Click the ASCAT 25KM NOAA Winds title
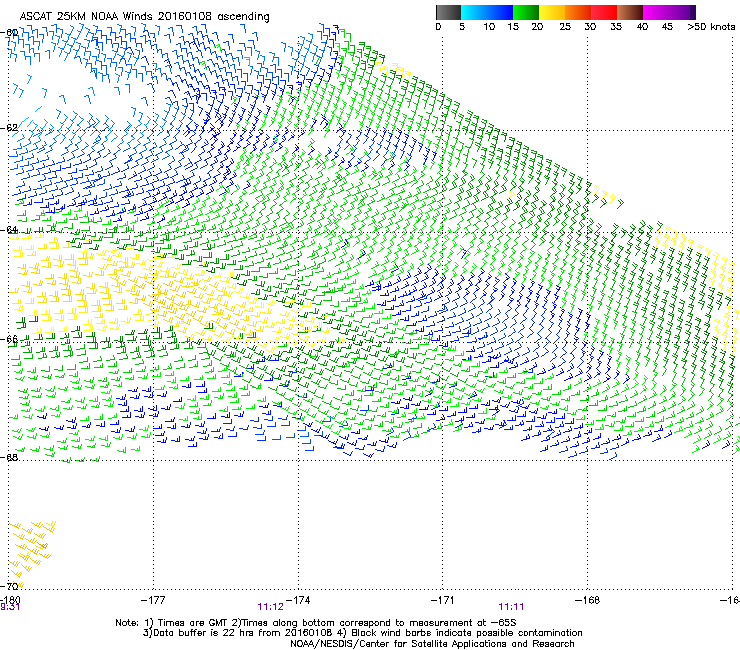This screenshot has width=740, height=650. (x=144, y=16)
